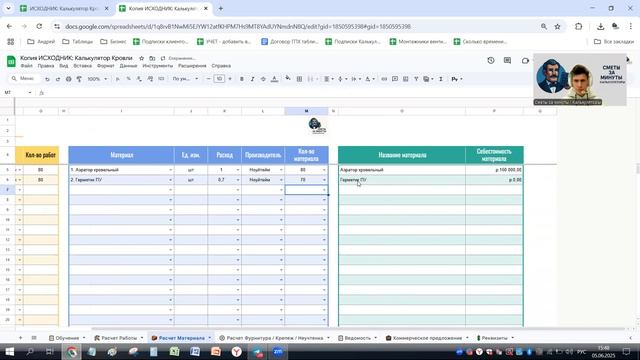Select the Материал column header cell
640x360 pixels.
(122, 155)
